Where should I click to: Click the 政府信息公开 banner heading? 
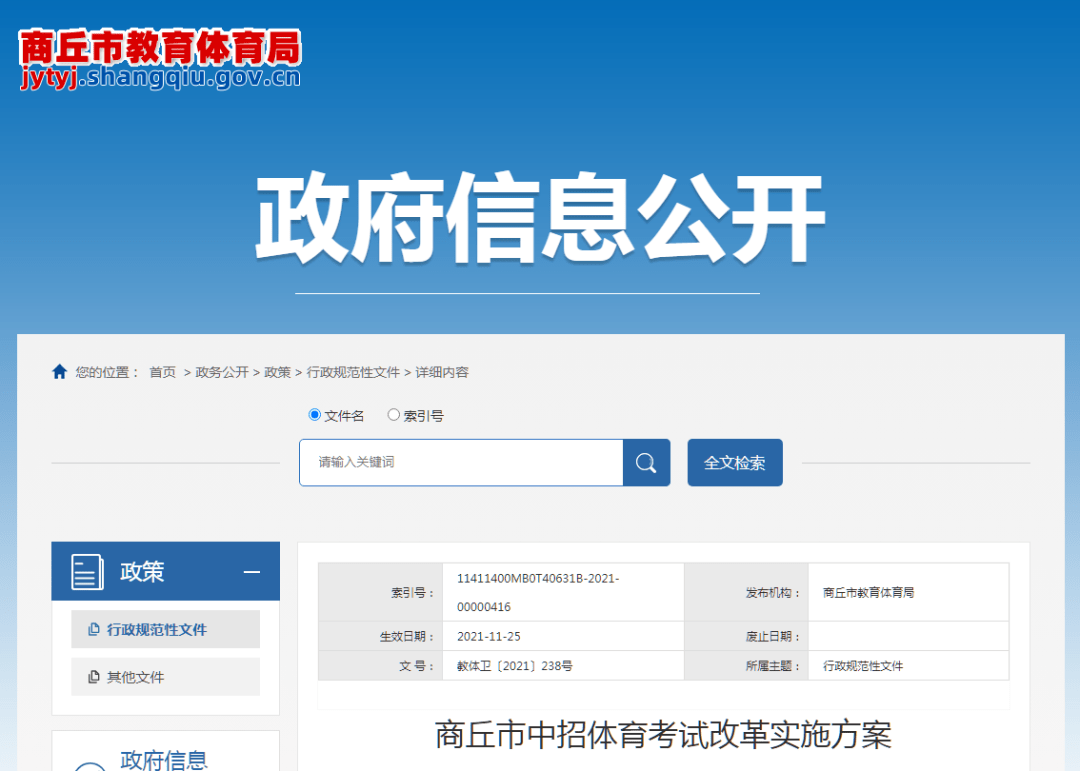540,218
